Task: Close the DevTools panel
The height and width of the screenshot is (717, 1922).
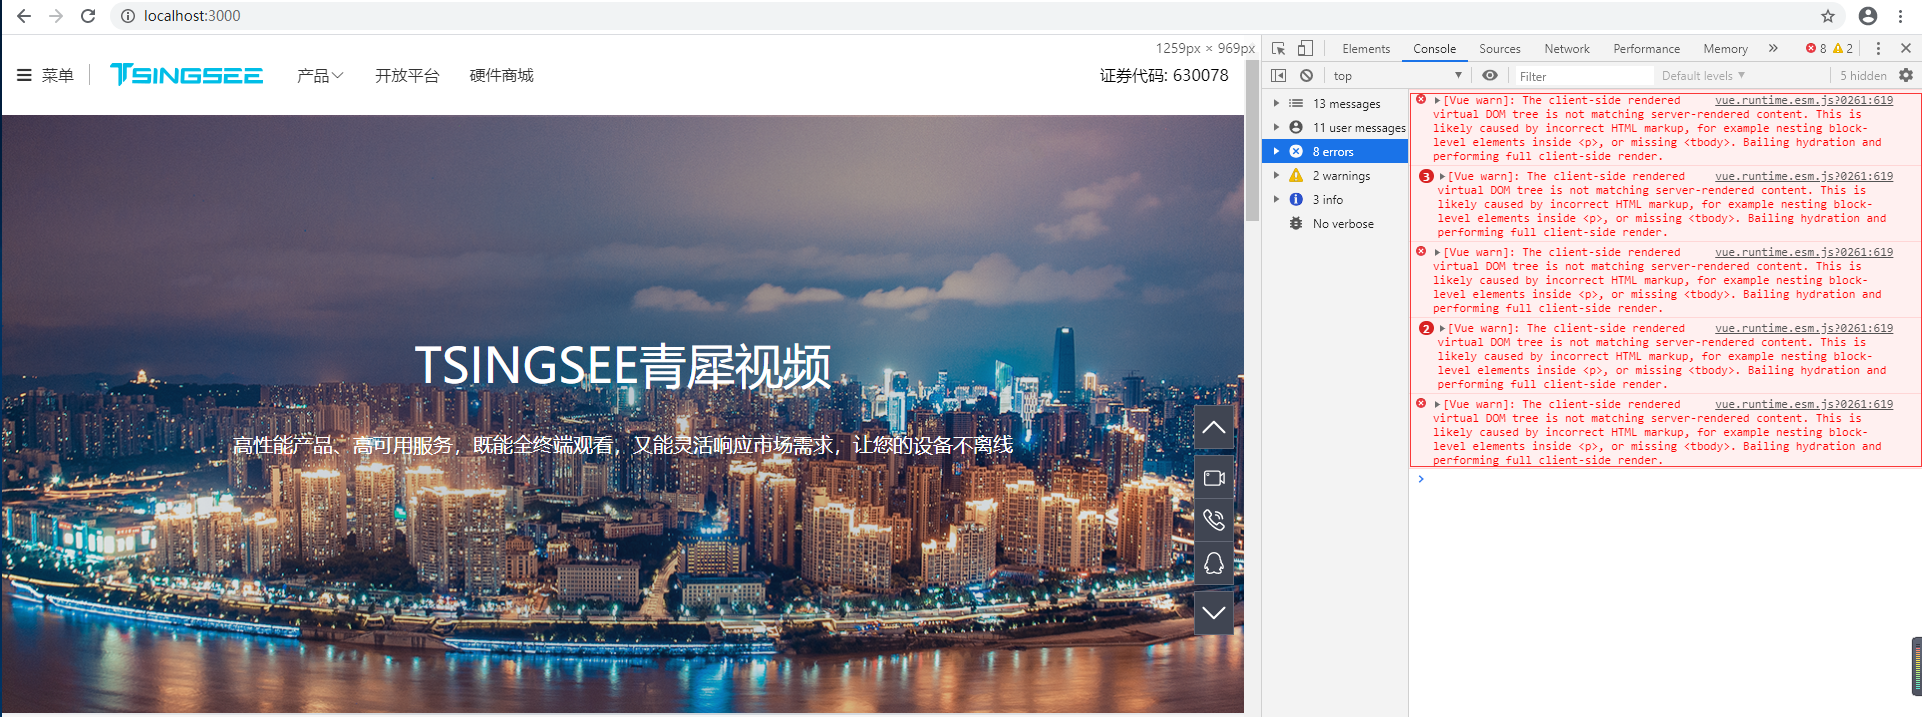Action: tap(1906, 48)
